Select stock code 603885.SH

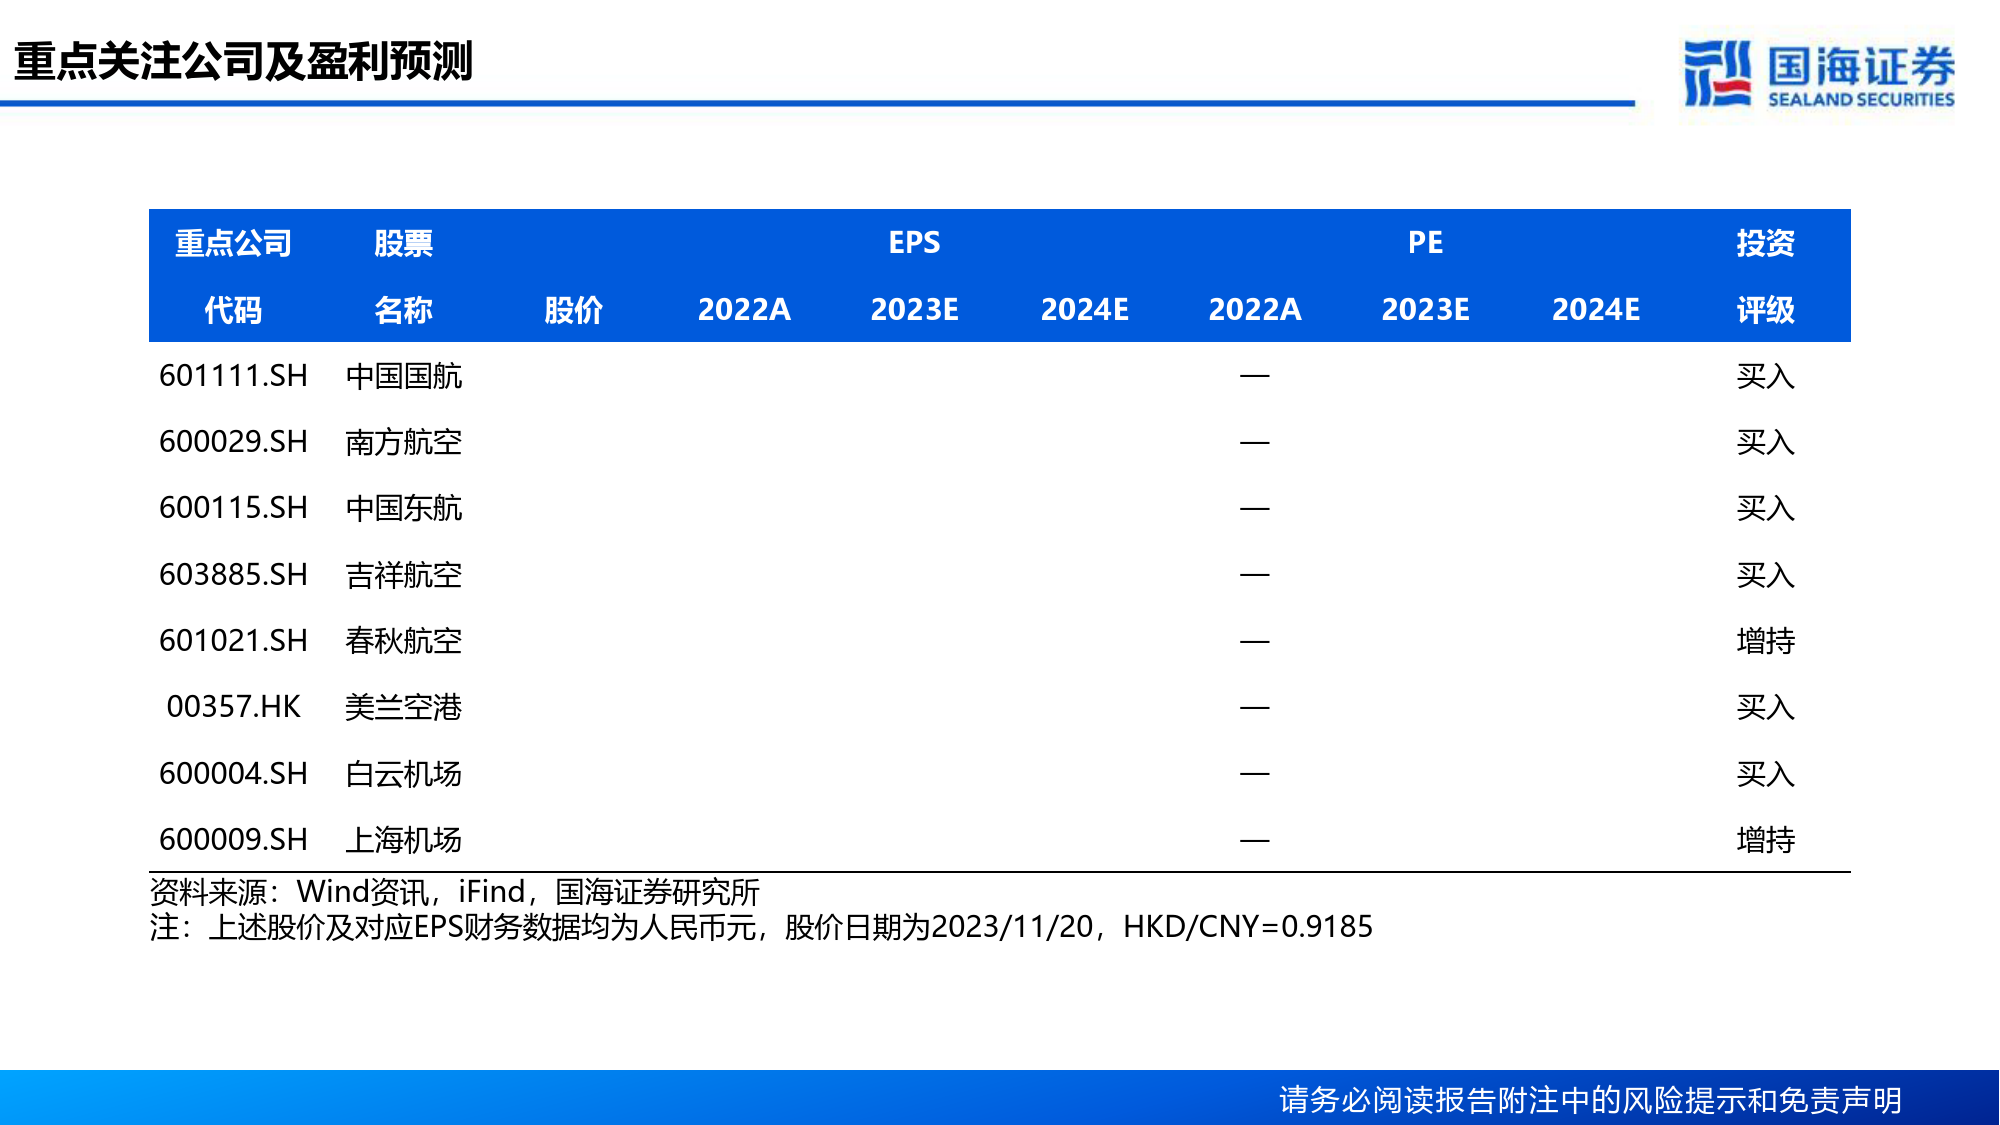233,575
